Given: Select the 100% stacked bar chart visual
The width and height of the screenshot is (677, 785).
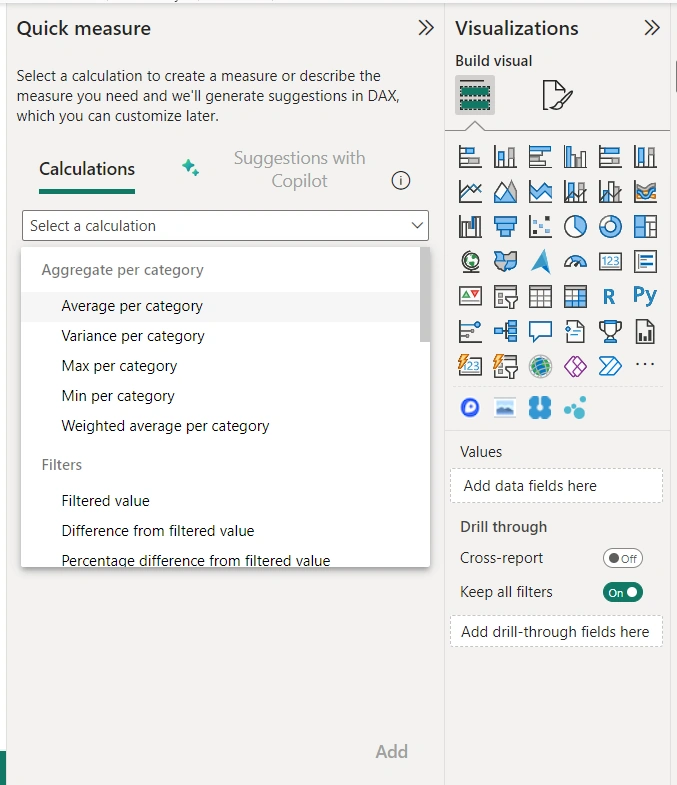Looking at the screenshot, I should 610,157.
